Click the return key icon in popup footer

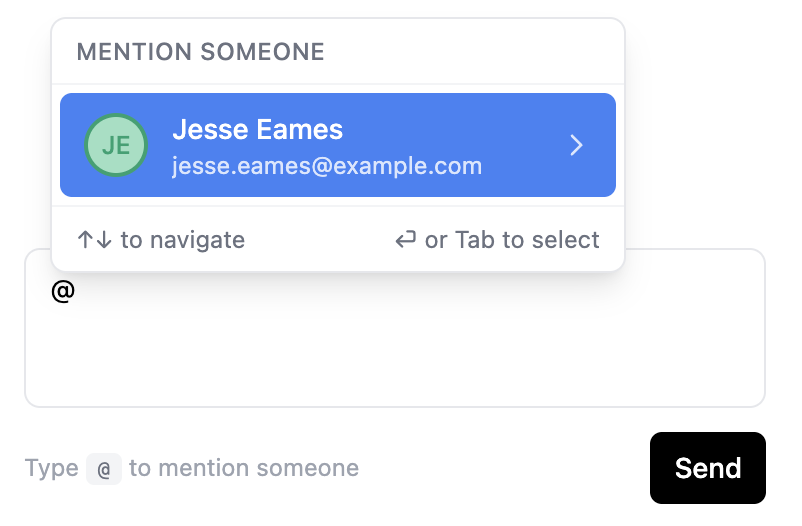pos(406,240)
